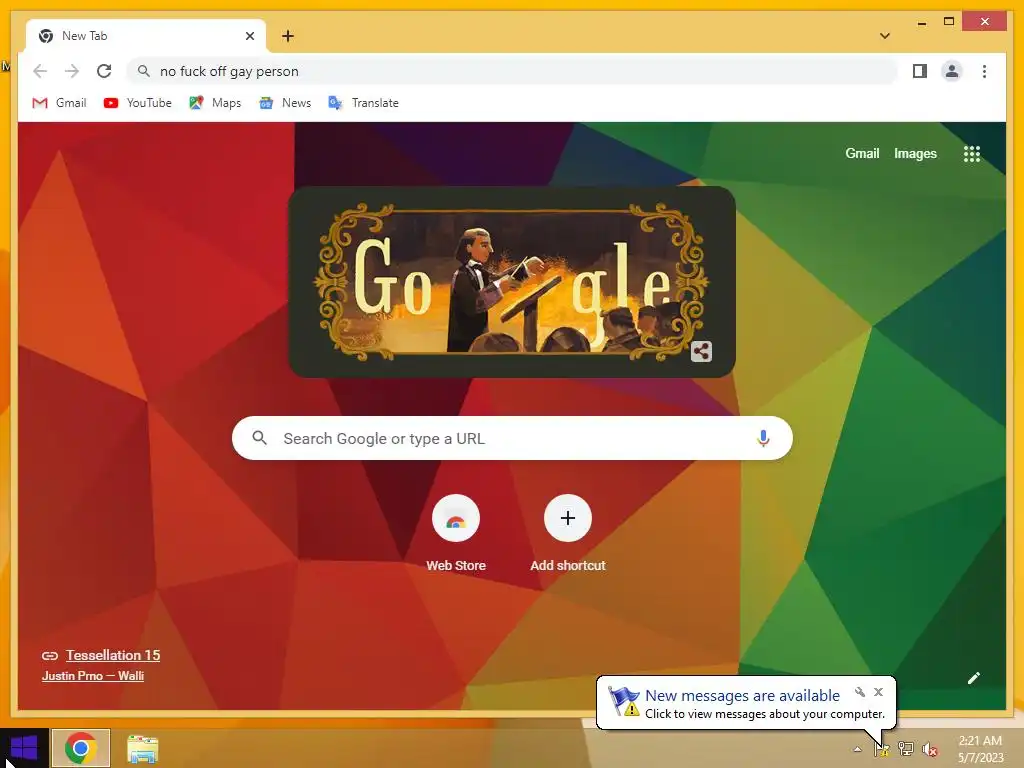This screenshot has width=1024, height=768.
Task: Open File Explorer from the taskbar
Action: pyautogui.click(x=142, y=749)
